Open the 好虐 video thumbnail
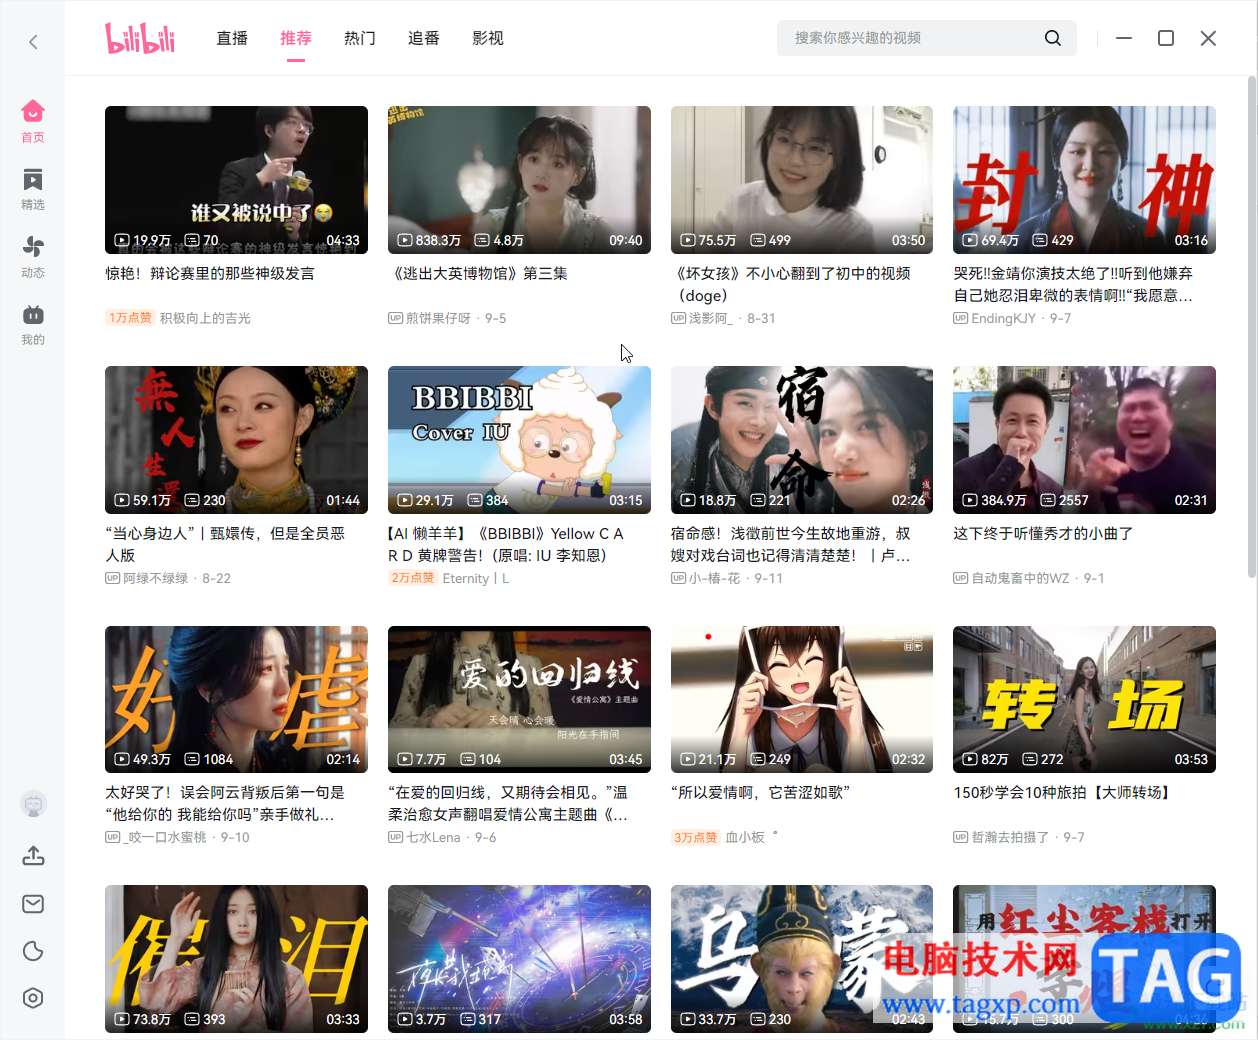 pos(236,699)
